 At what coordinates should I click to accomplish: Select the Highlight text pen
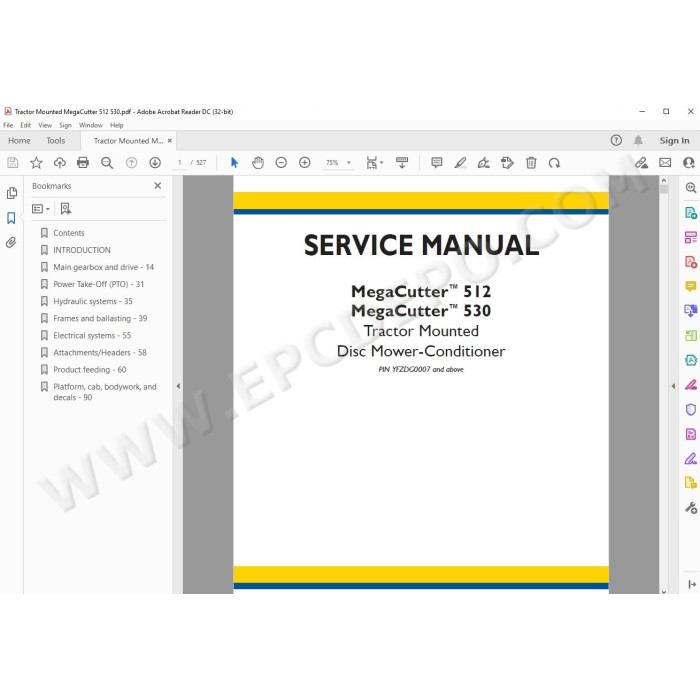point(460,163)
